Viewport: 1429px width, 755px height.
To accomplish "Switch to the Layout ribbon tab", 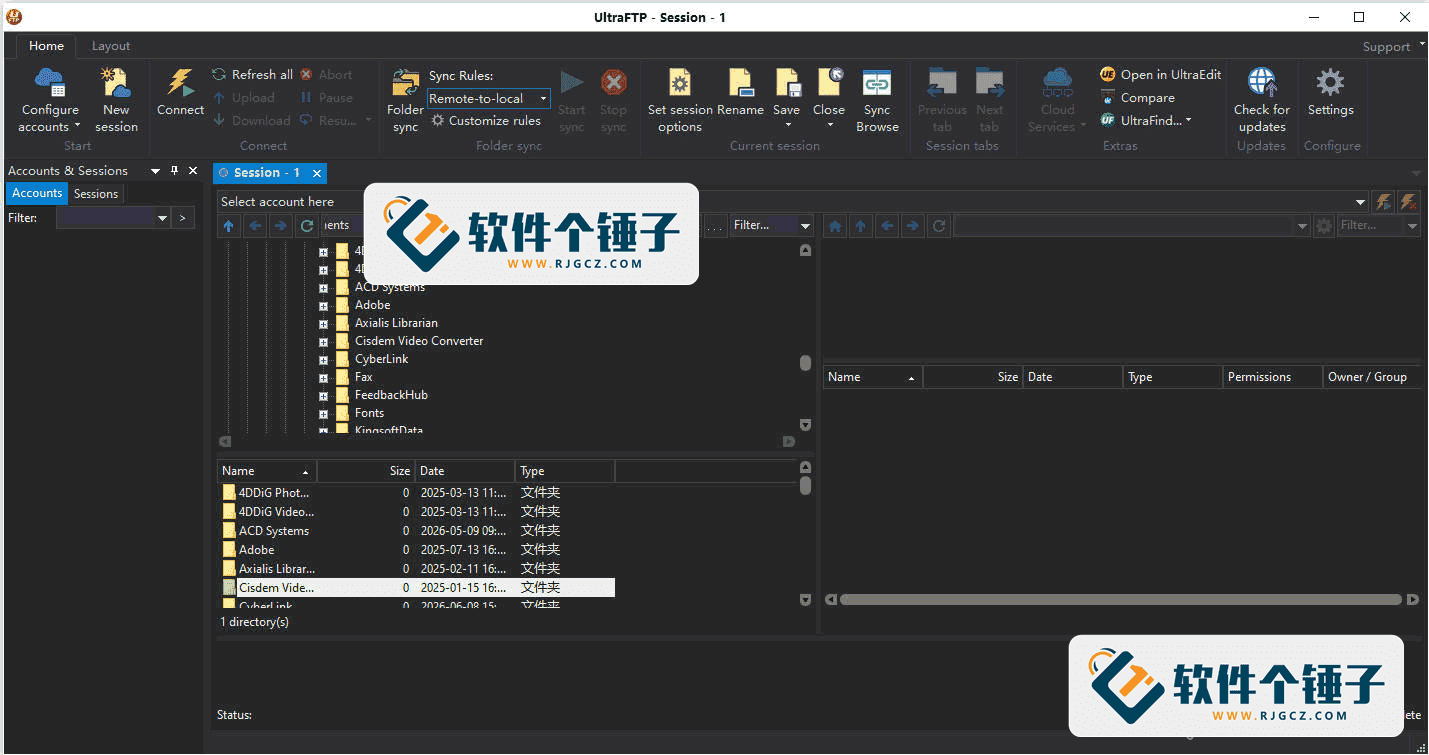I will point(111,46).
